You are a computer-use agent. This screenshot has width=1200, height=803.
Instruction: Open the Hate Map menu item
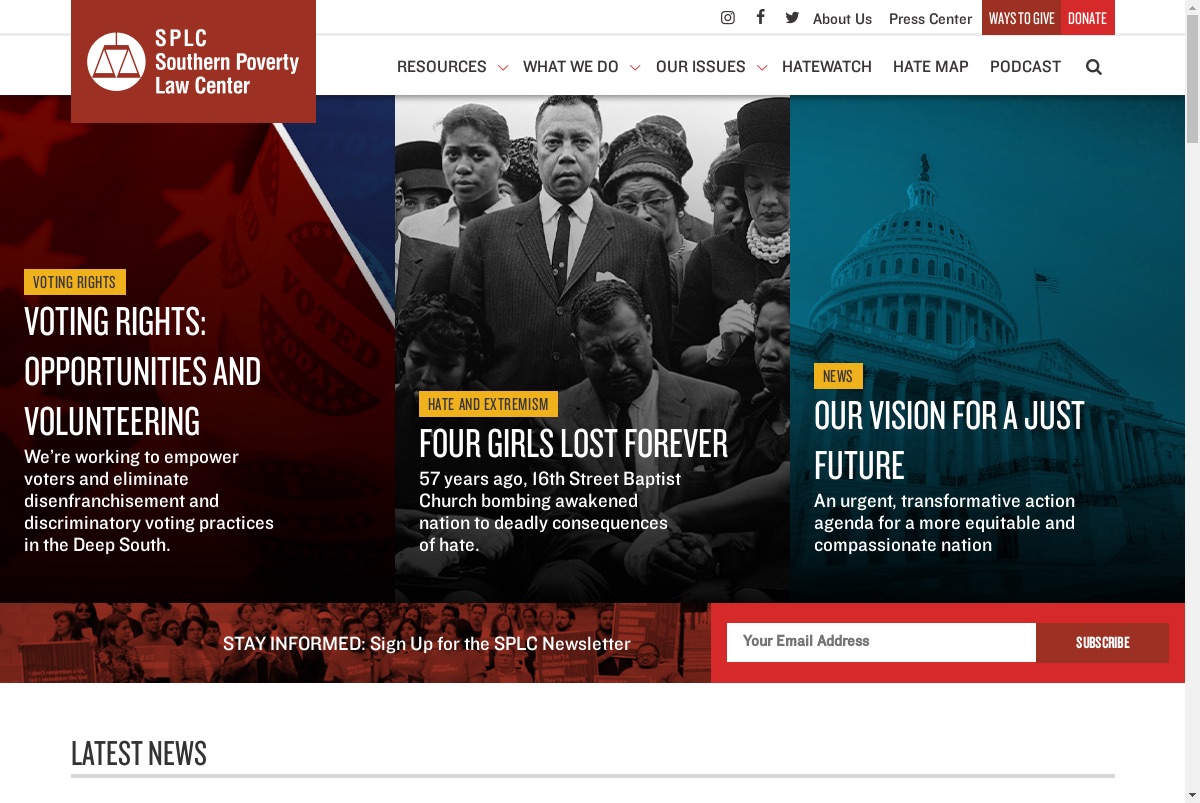(x=931, y=67)
